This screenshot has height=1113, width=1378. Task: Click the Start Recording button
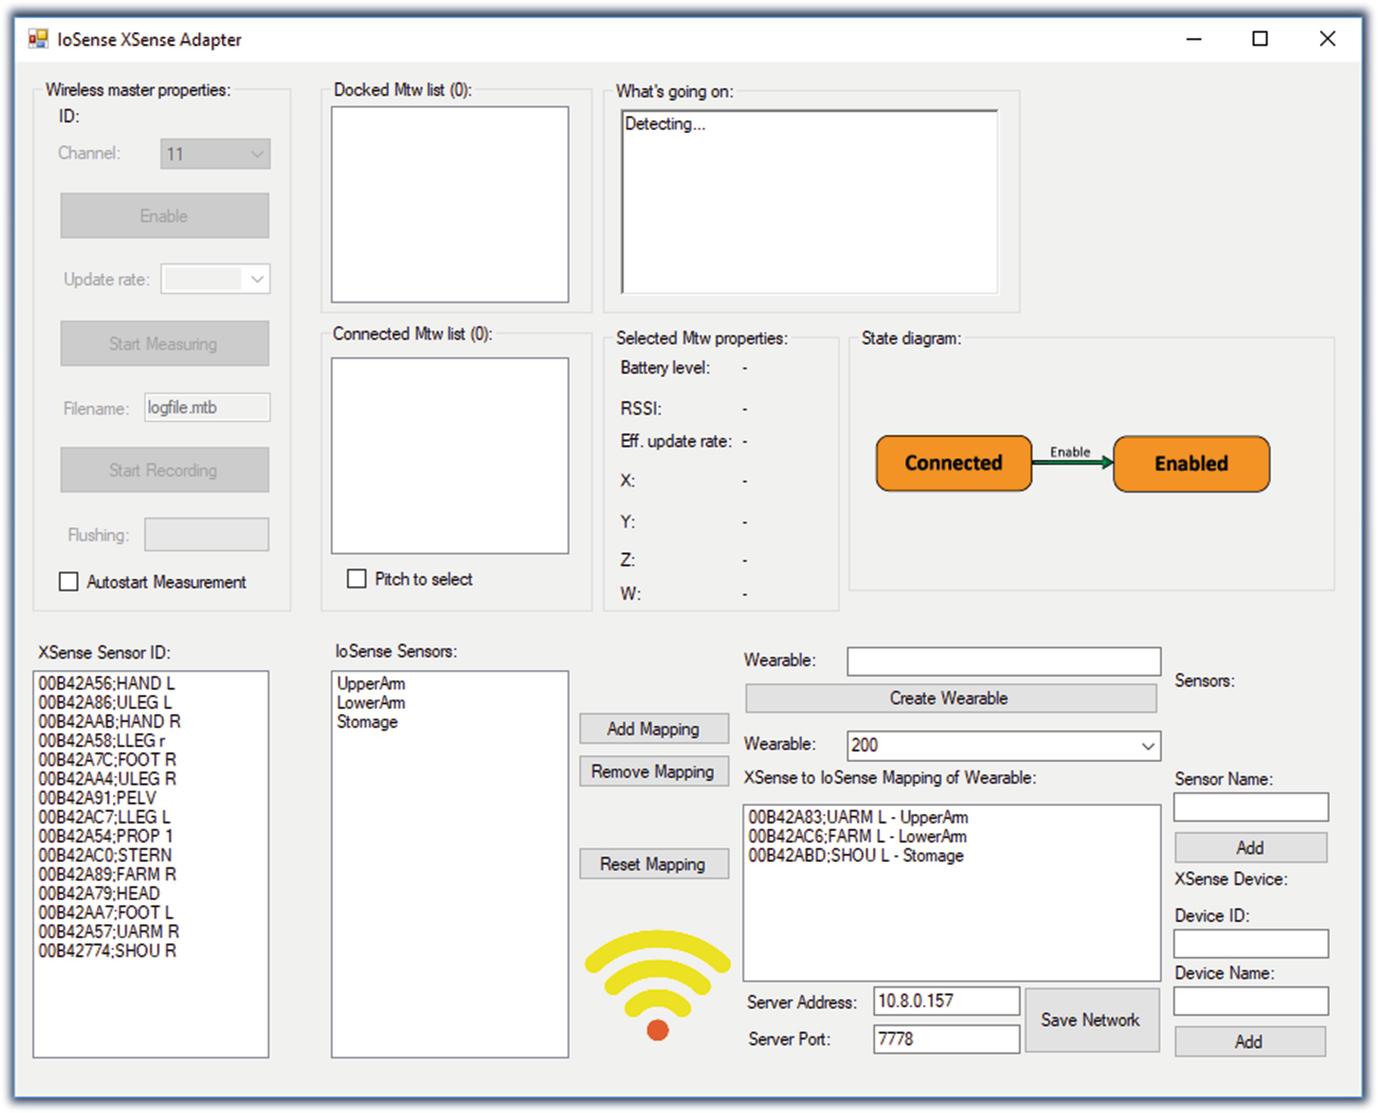164,470
